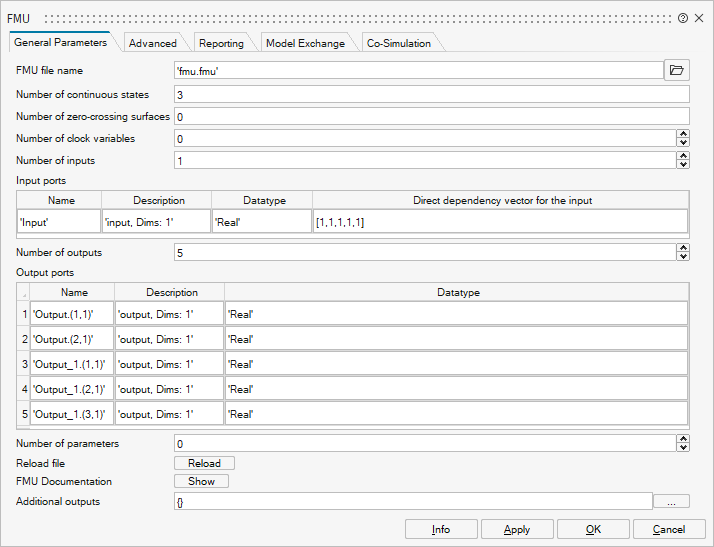This screenshot has height=547, width=714.
Task: Decrease Number of inputs value
Action: [683, 165]
